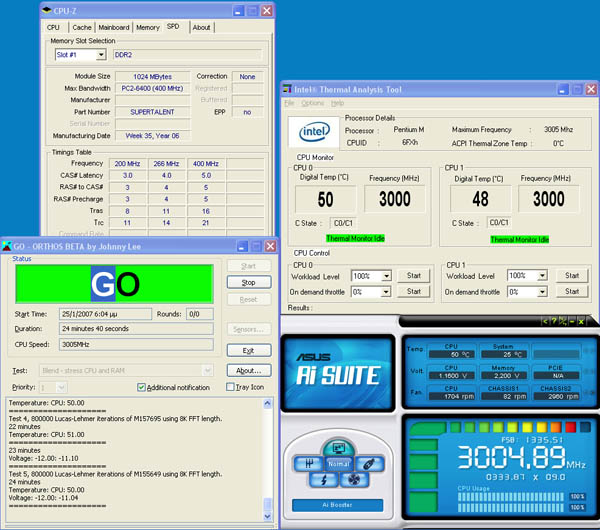The height and width of the screenshot is (530, 600).
Task: Close Ai Suite with green X icon
Action: point(581,321)
